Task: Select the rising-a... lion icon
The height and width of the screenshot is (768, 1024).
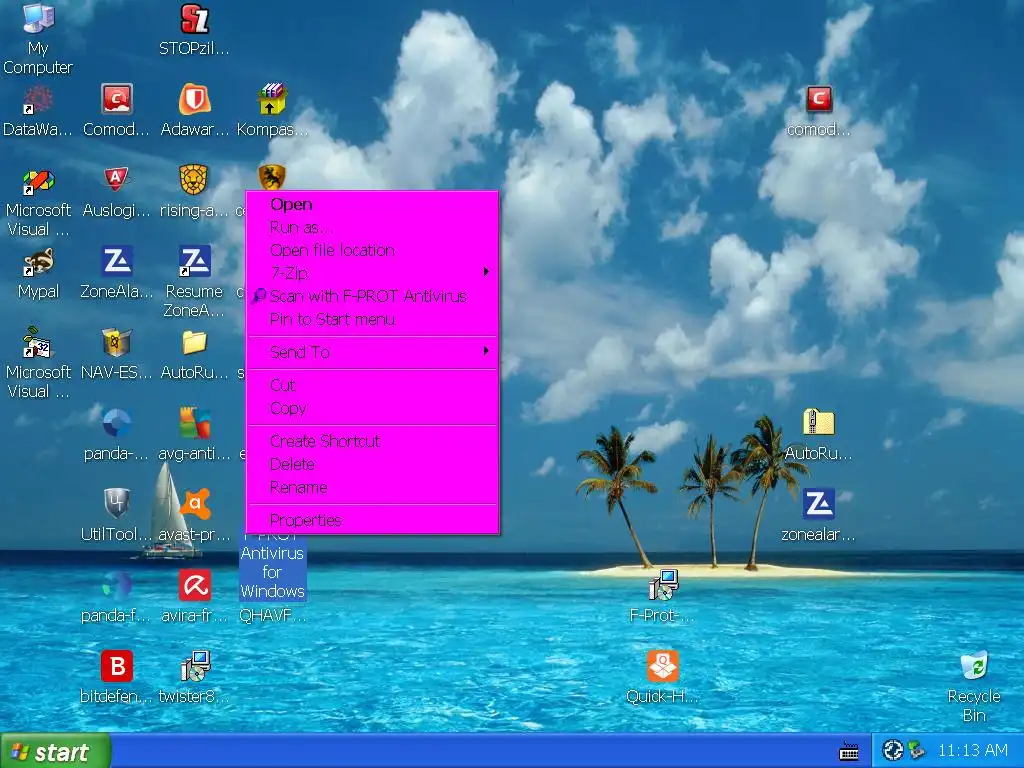Action: [194, 180]
